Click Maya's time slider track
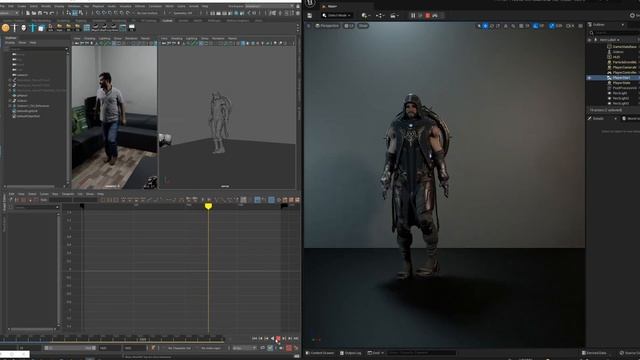The height and width of the screenshot is (360, 640). pyautogui.click(x=112, y=339)
